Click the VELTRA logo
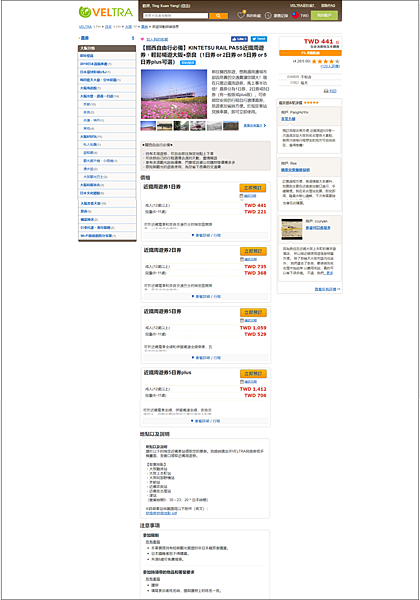The image size is (420, 600). pos(106,12)
